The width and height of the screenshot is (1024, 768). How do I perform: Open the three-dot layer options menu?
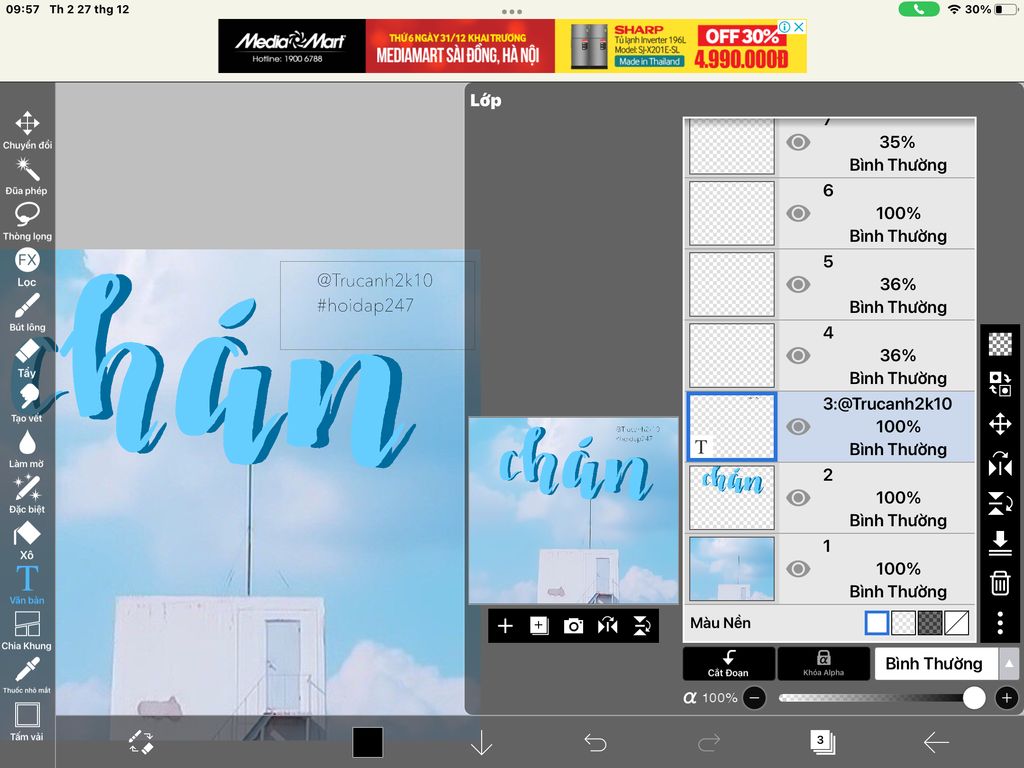click(x=1000, y=623)
